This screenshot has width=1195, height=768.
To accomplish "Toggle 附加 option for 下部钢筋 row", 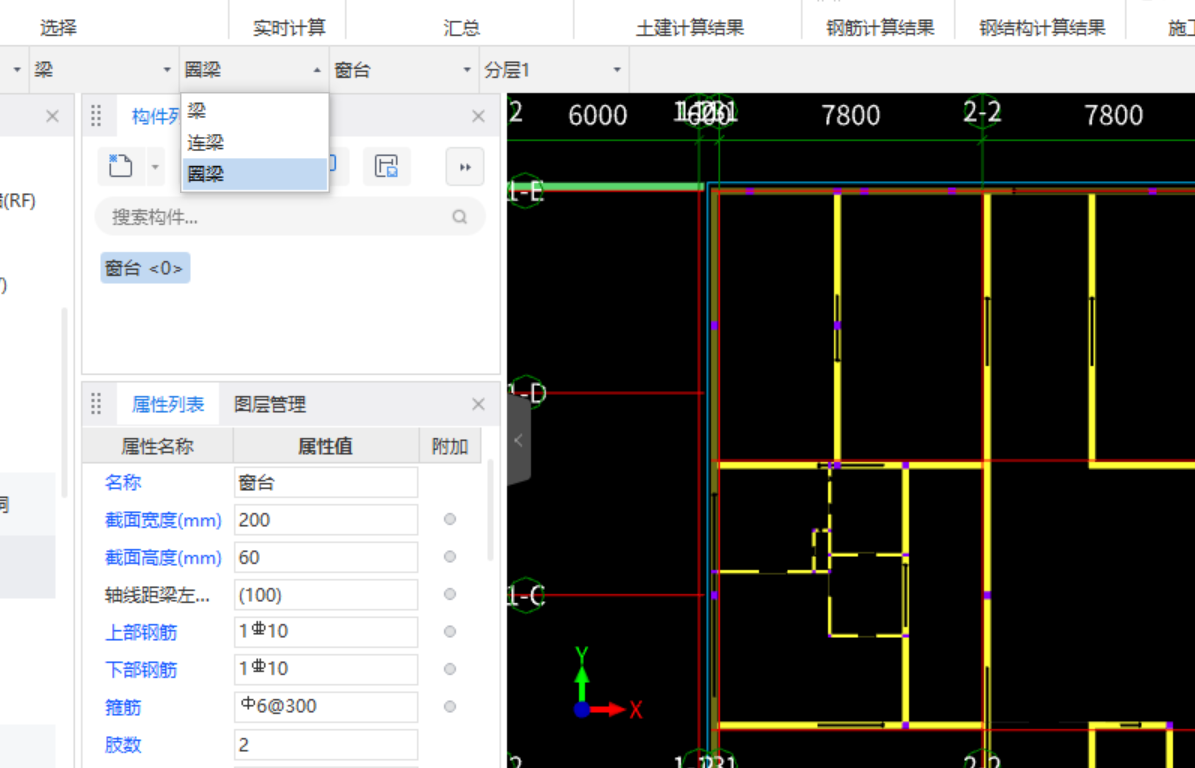I will click(450, 669).
